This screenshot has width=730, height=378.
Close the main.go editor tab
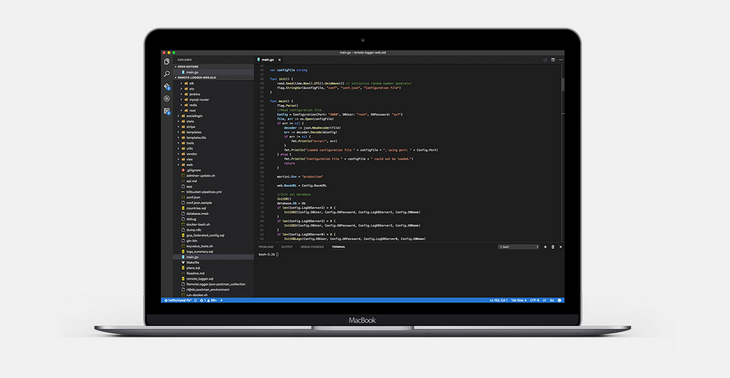point(279,60)
